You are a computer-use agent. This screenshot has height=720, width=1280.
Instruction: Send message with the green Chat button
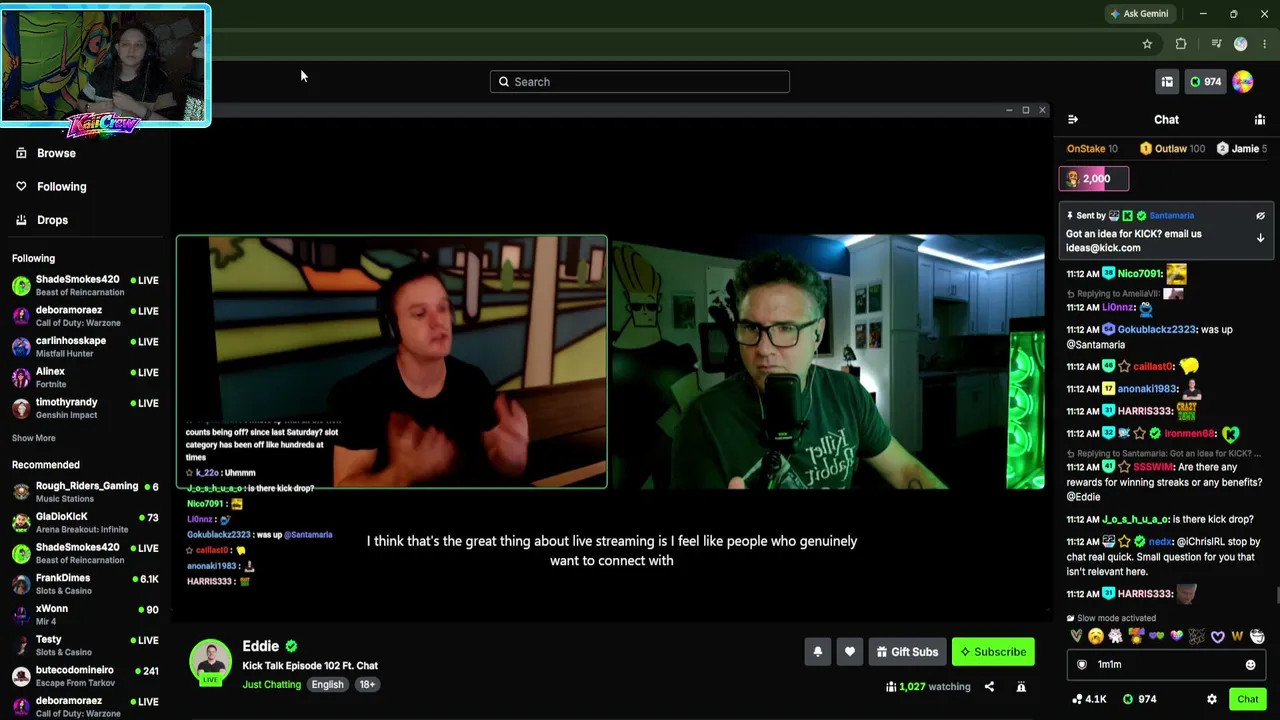click(1247, 700)
